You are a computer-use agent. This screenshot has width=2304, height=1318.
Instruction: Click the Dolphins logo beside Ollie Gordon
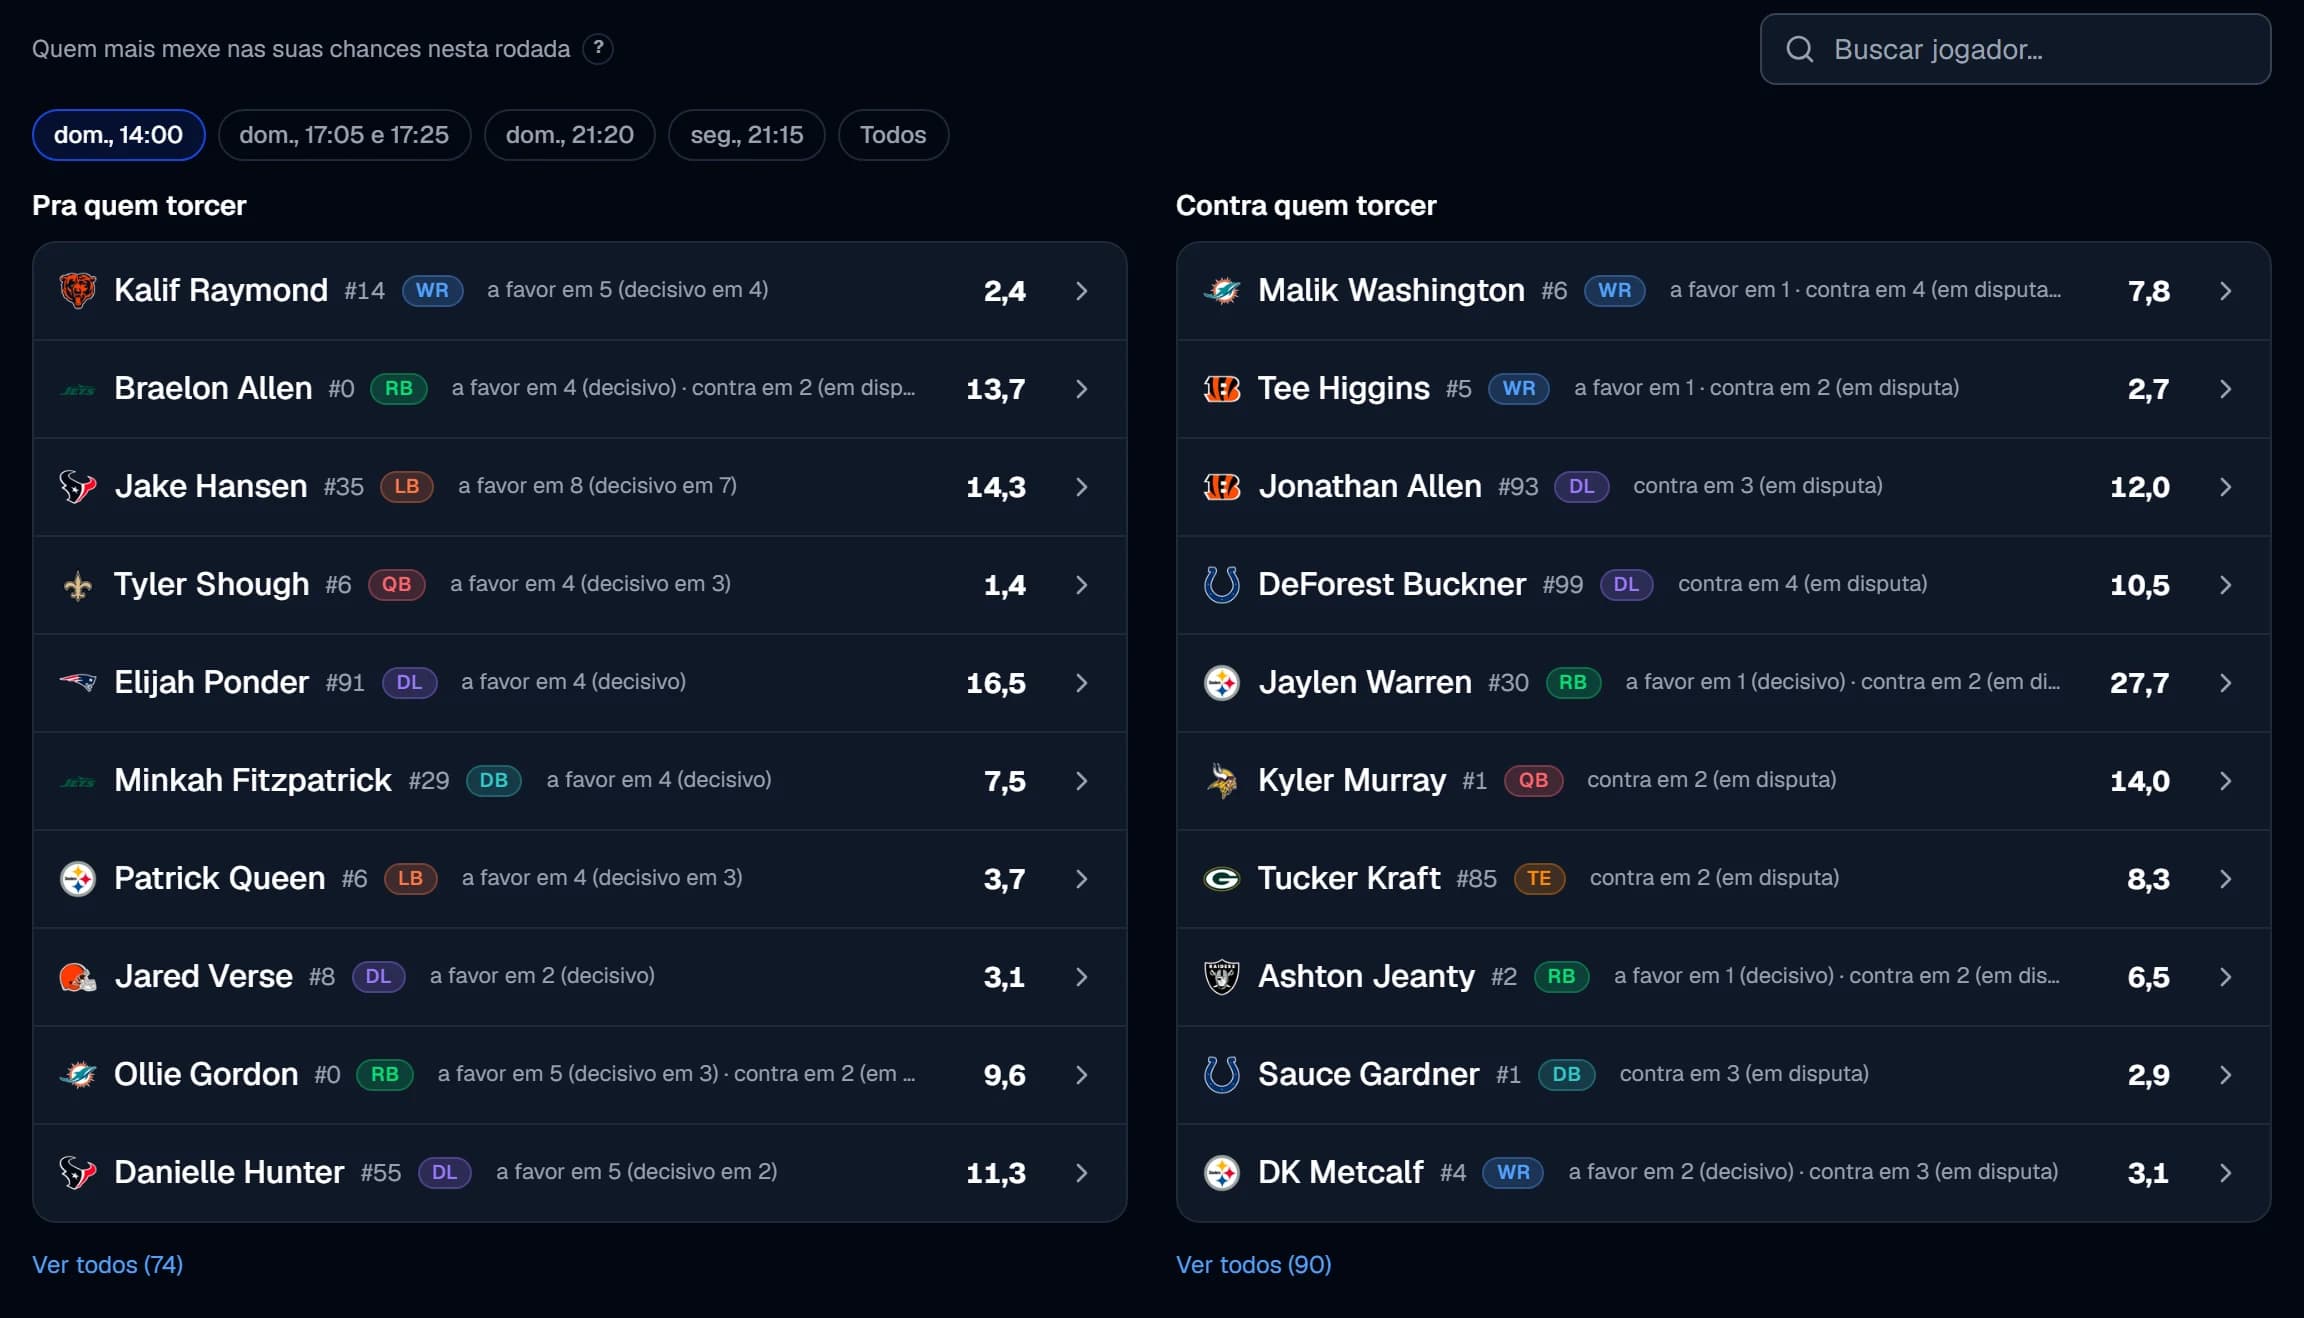77,1074
